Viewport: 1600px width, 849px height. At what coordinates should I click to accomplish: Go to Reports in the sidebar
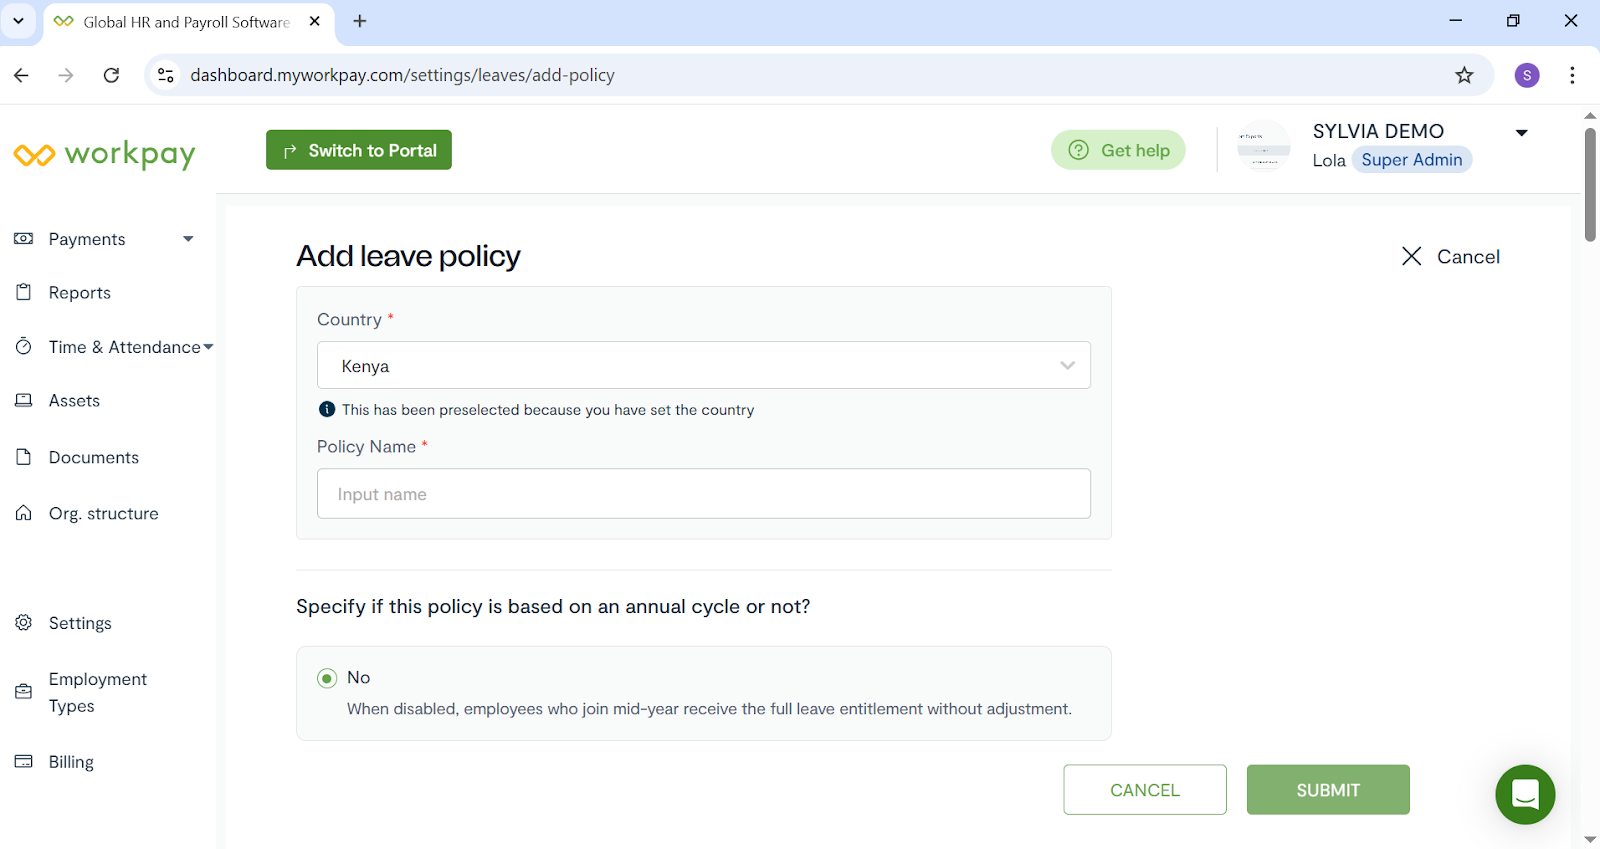80,293
